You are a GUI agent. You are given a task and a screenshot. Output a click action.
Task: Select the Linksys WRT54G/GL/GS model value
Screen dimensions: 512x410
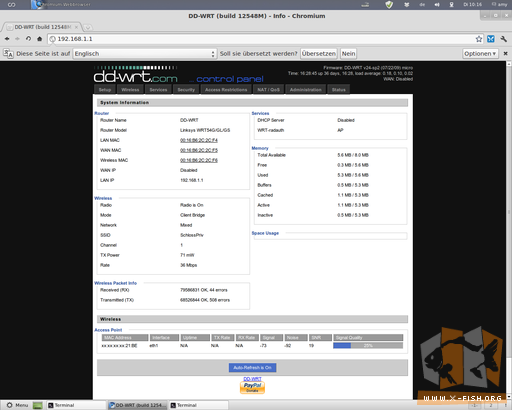pyautogui.click(x=205, y=130)
